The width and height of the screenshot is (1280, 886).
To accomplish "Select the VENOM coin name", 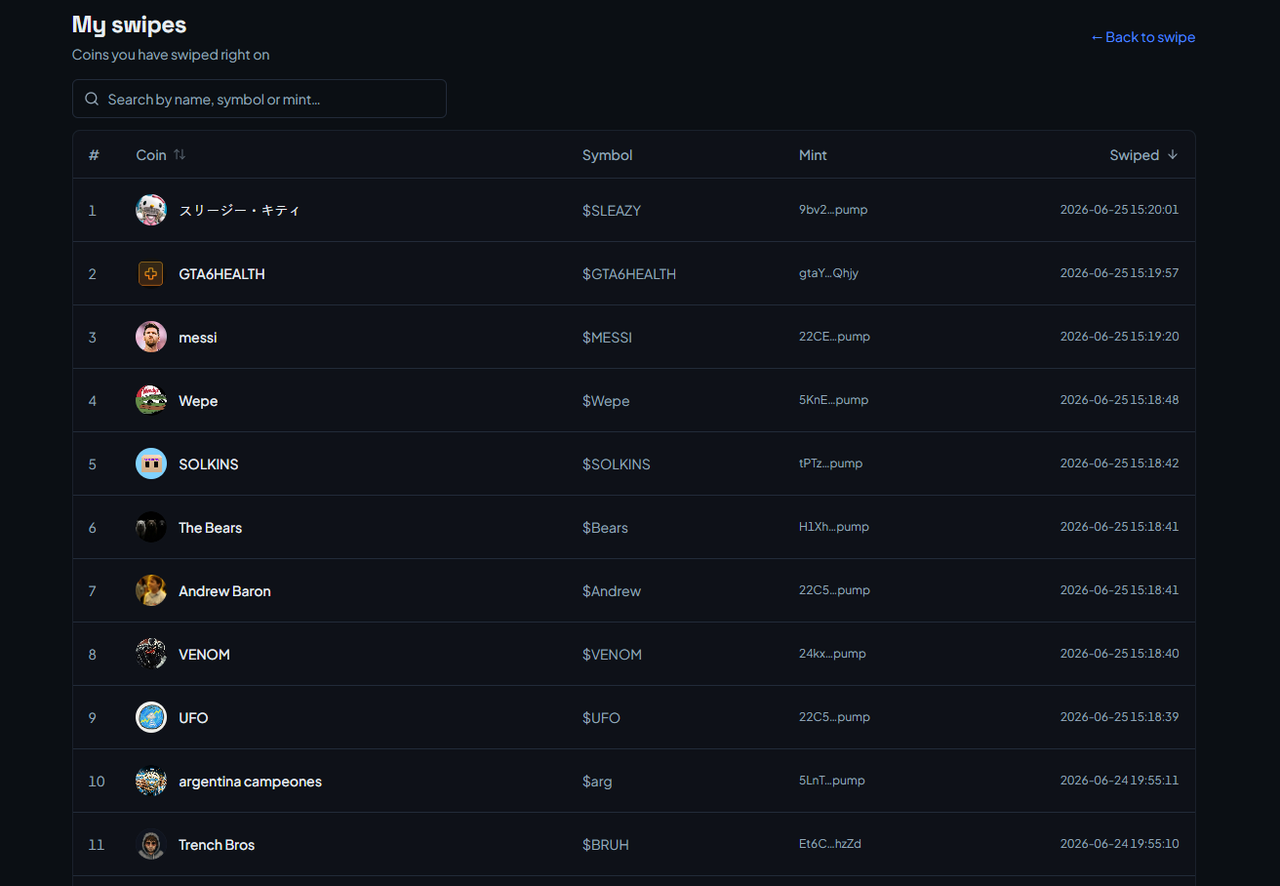I will tap(204, 654).
